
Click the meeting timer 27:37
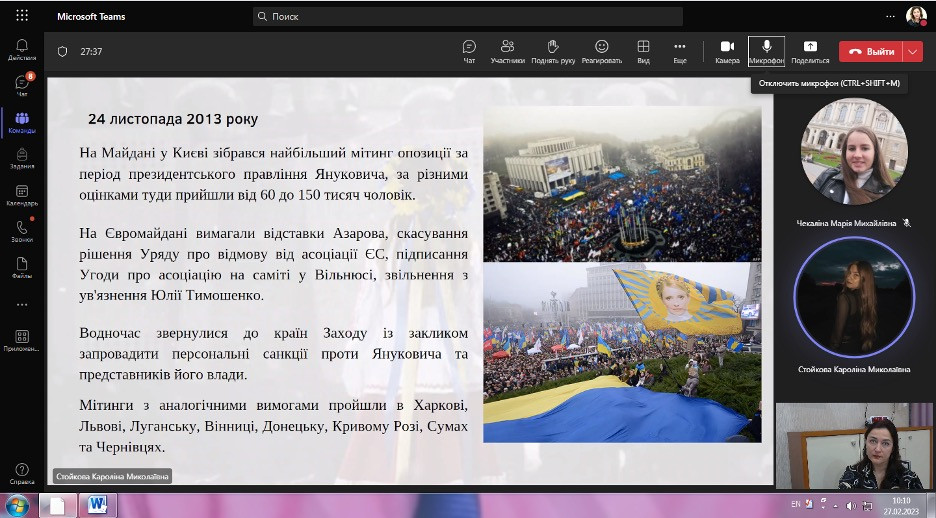(91, 52)
